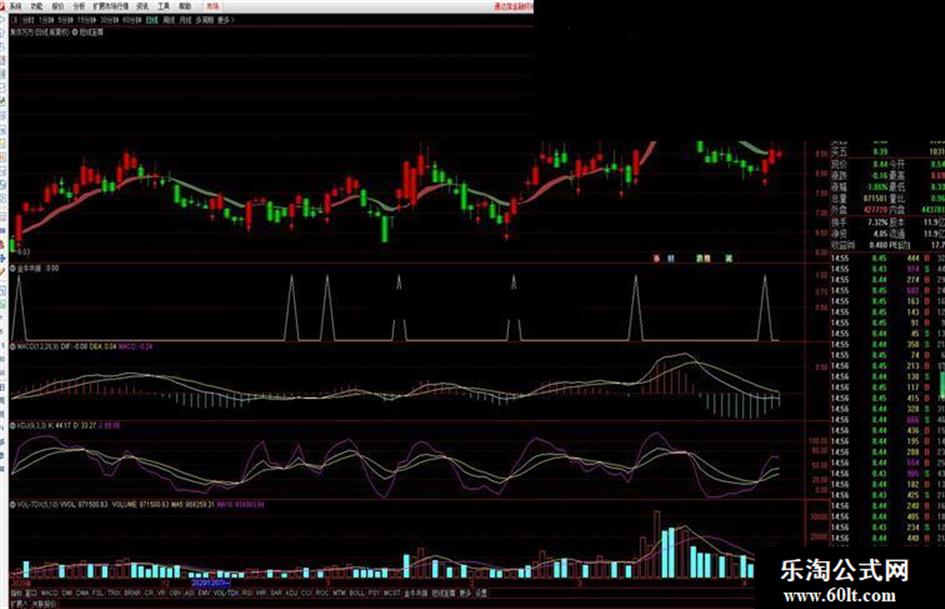This screenshot has width=945, height=609.
Task: Expand the 扩展 bottom panel toggle
Action: (17, 603)
